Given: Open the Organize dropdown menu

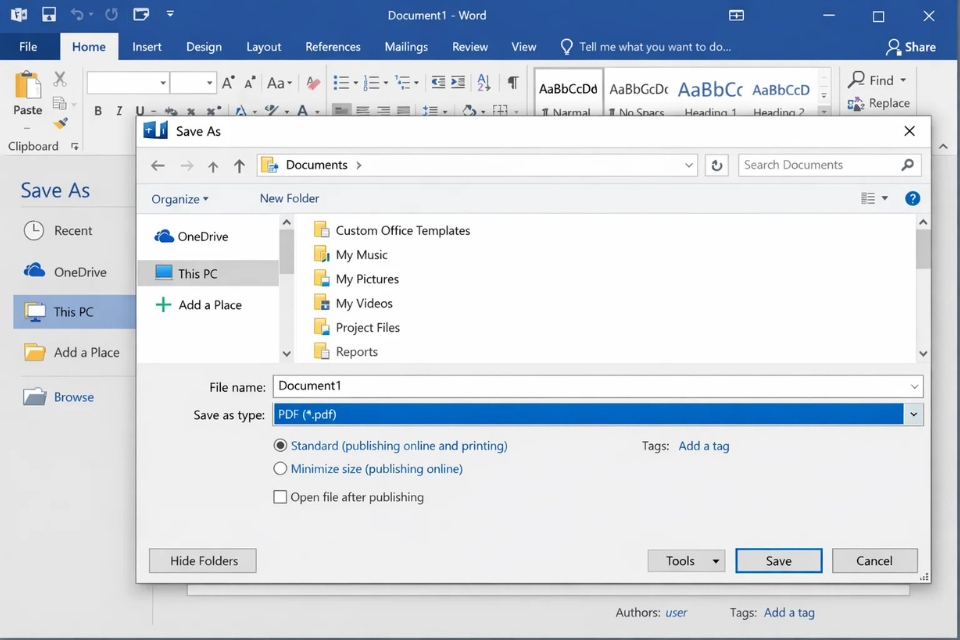Looking at the screenshot, I should (x=180, y=199).
